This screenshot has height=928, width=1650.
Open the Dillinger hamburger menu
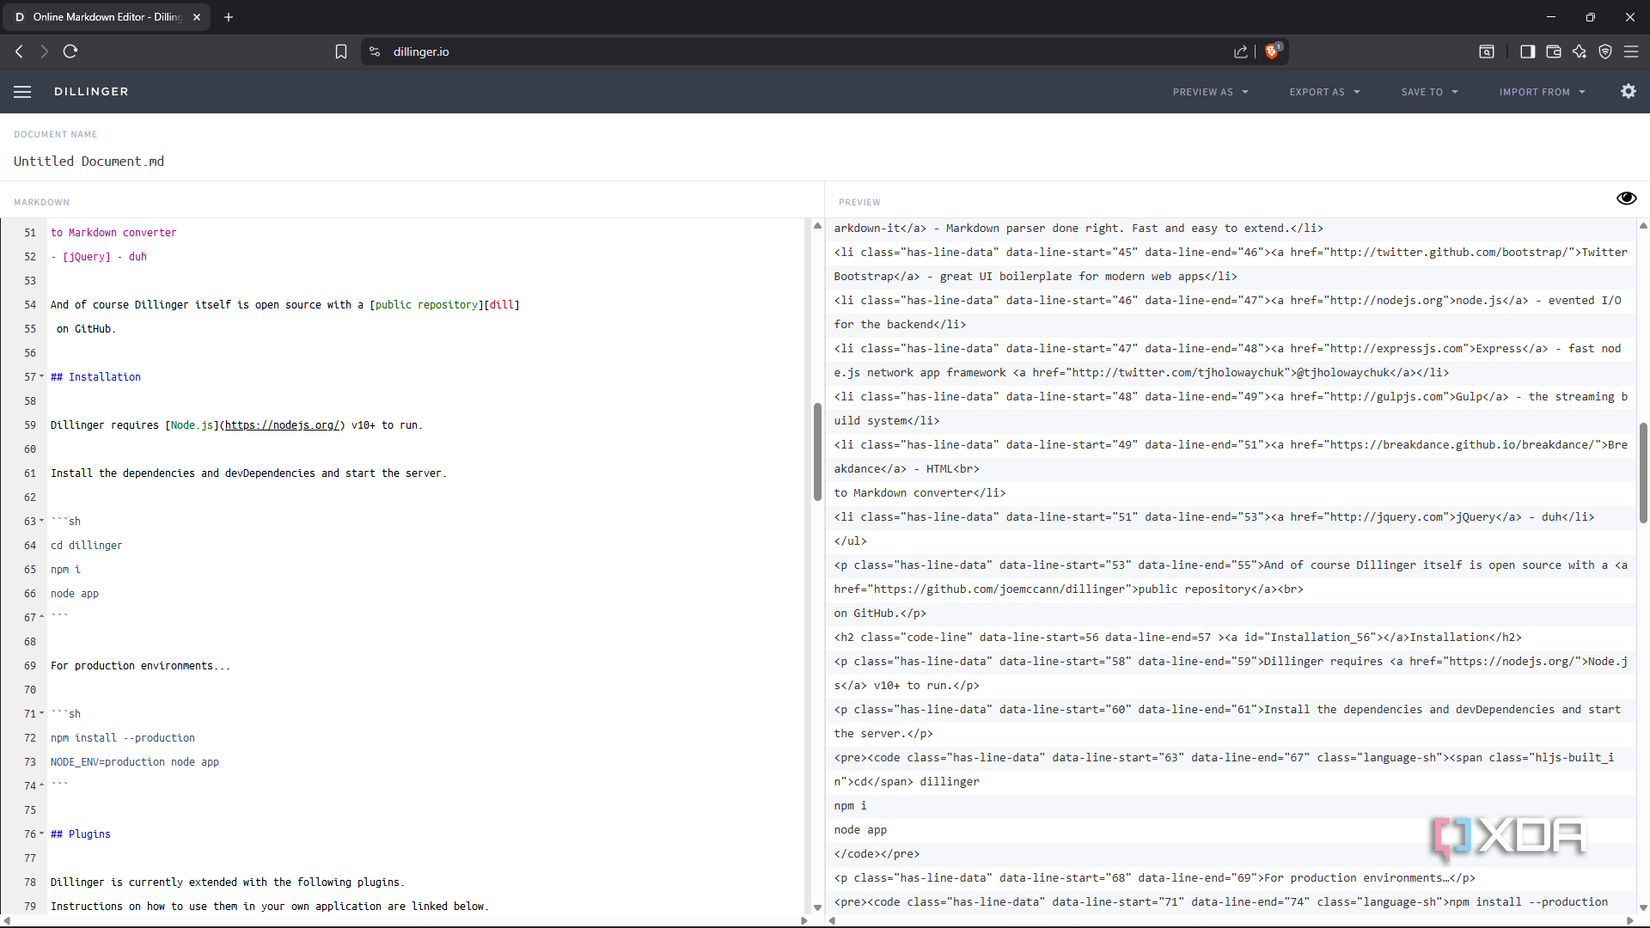tap(22, 91)
